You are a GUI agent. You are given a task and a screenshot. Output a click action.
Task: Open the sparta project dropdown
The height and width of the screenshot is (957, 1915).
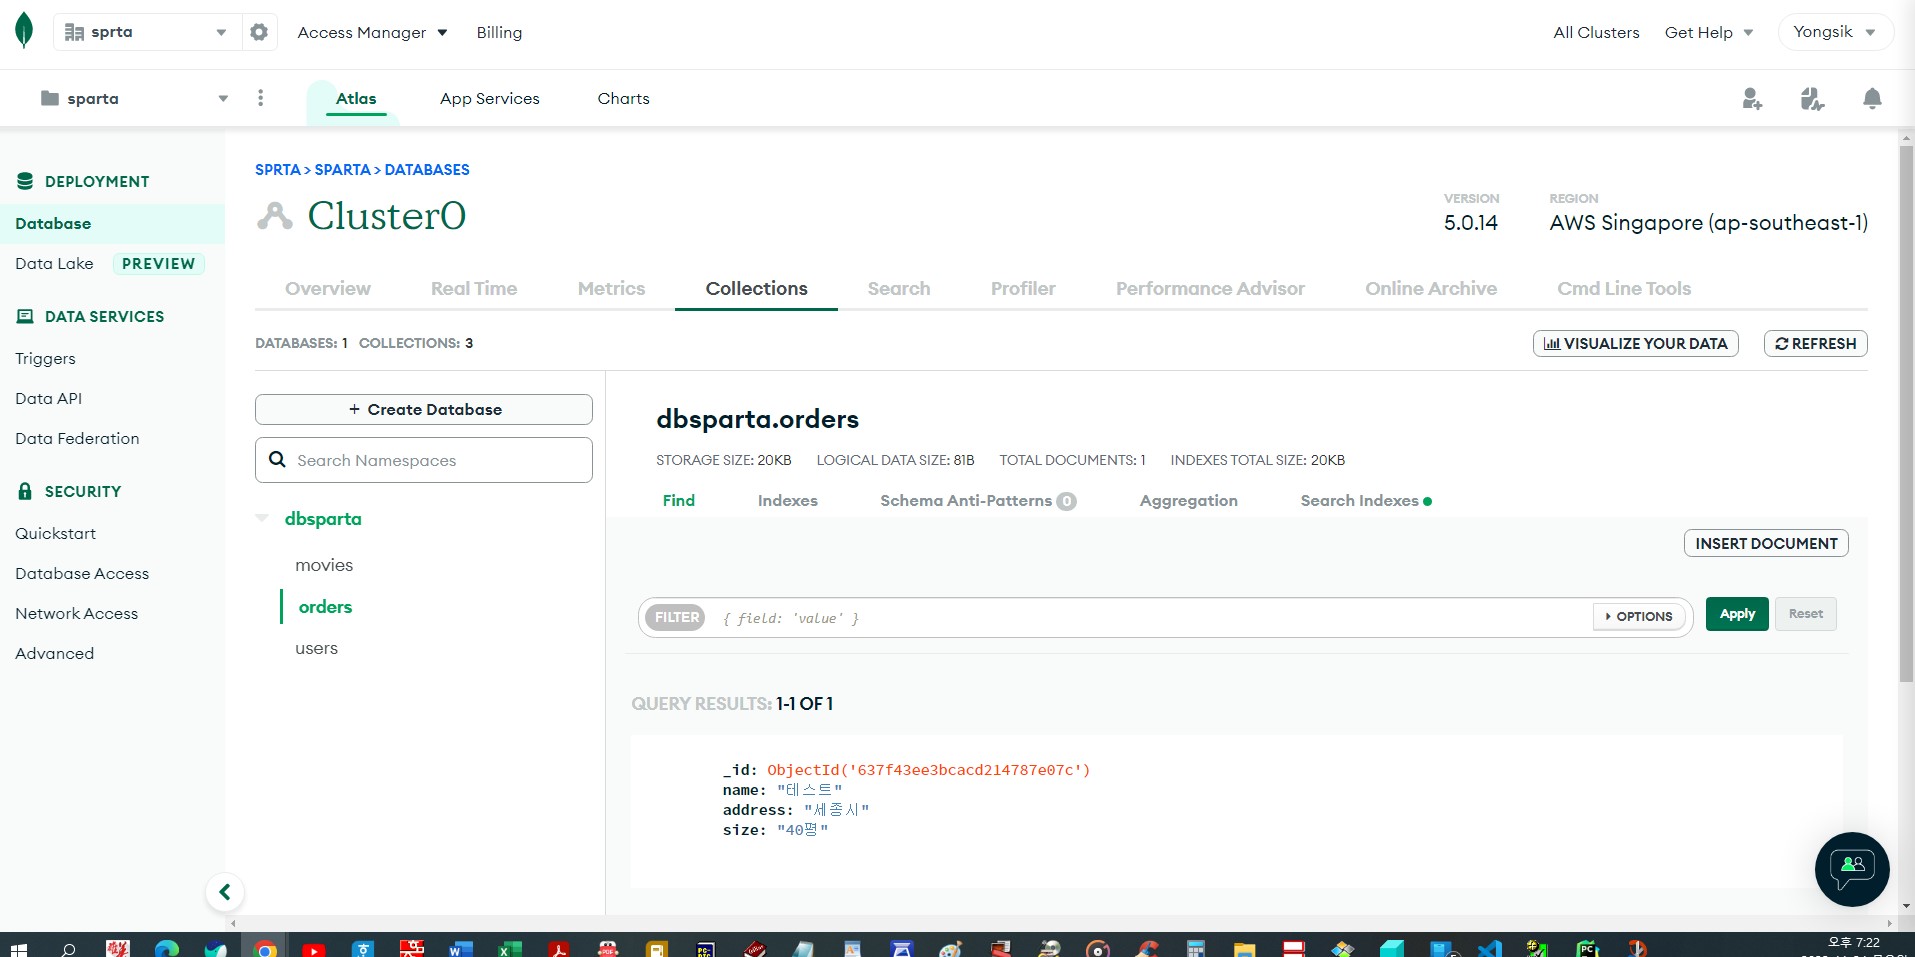coord(134,98)
